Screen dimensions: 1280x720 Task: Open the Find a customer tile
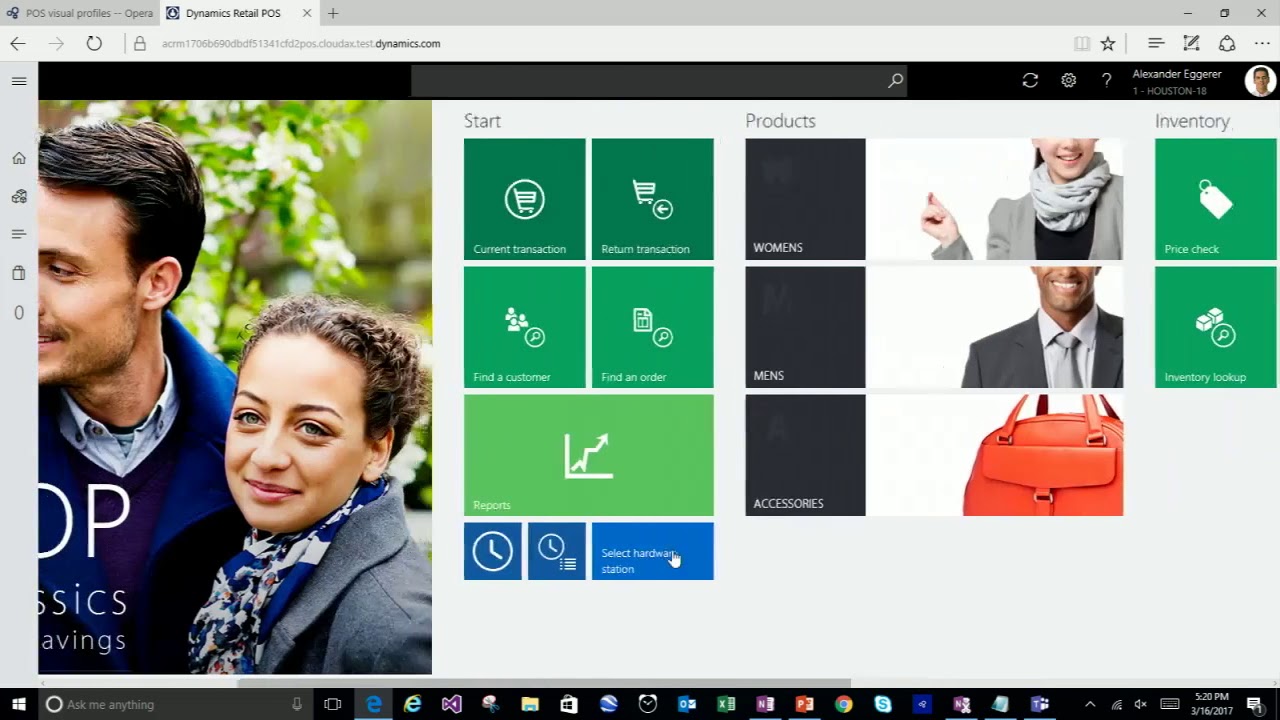click(x=524, y=327)
